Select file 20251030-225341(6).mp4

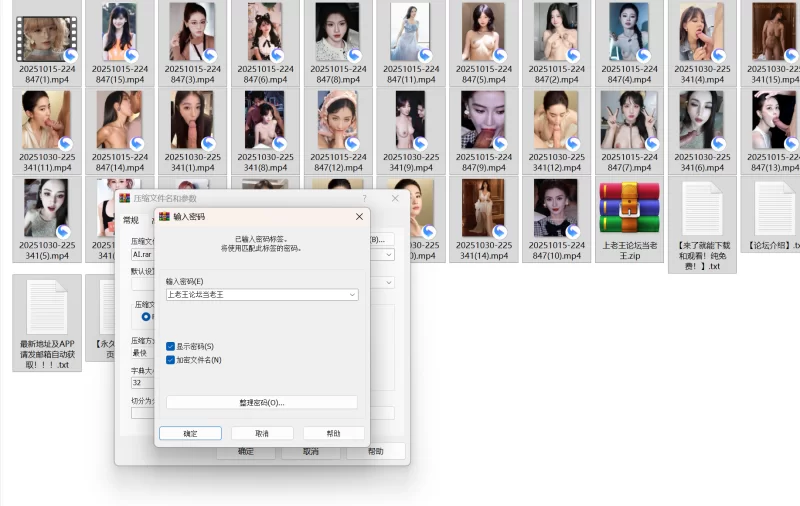[702, 132]
